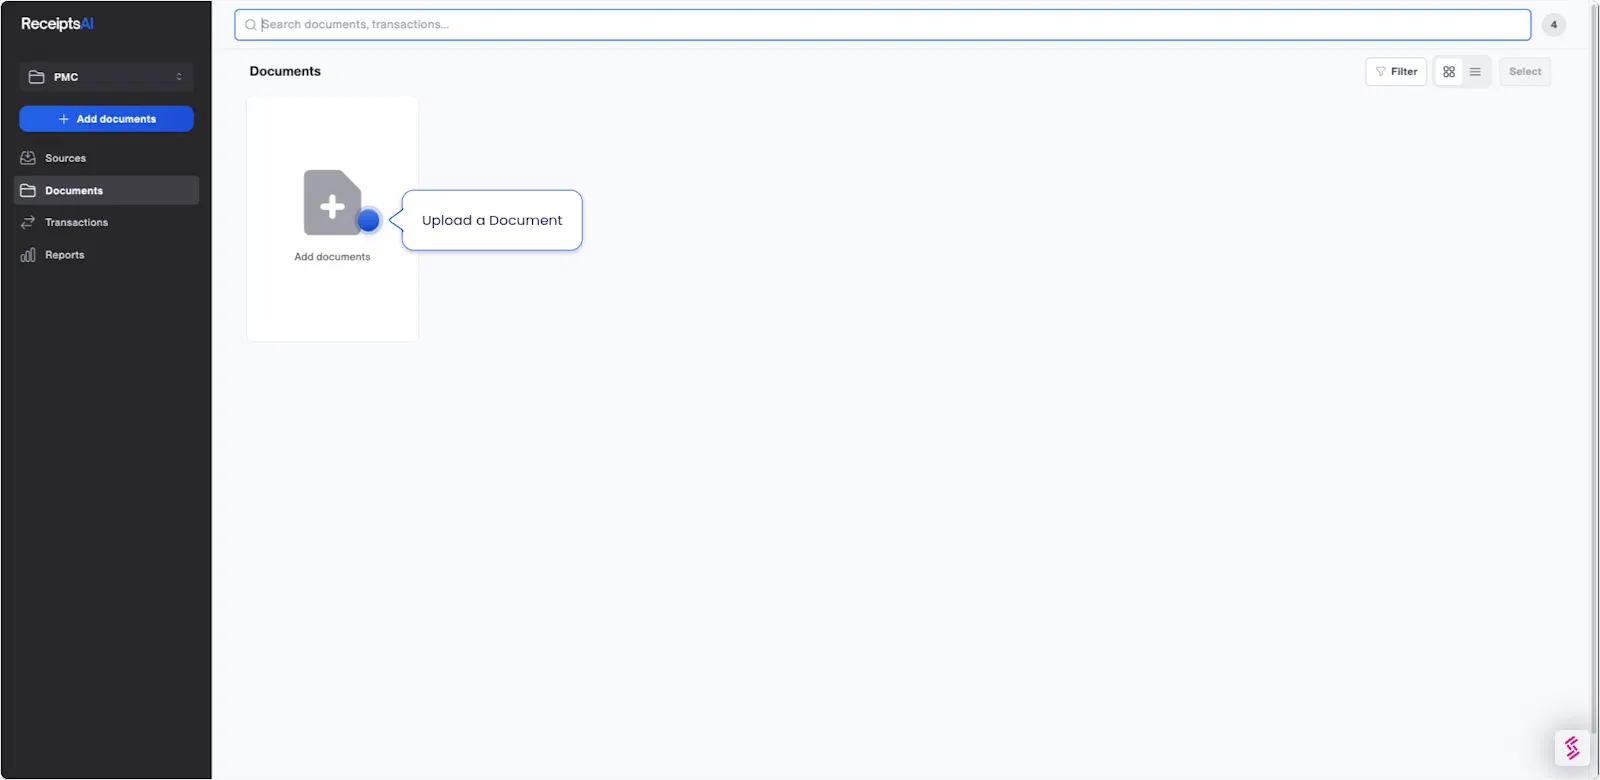Image resolution: width=1600 pixels, height=780 pixels.
Task: Click the search documents input field
Action: tap(882, 25)
